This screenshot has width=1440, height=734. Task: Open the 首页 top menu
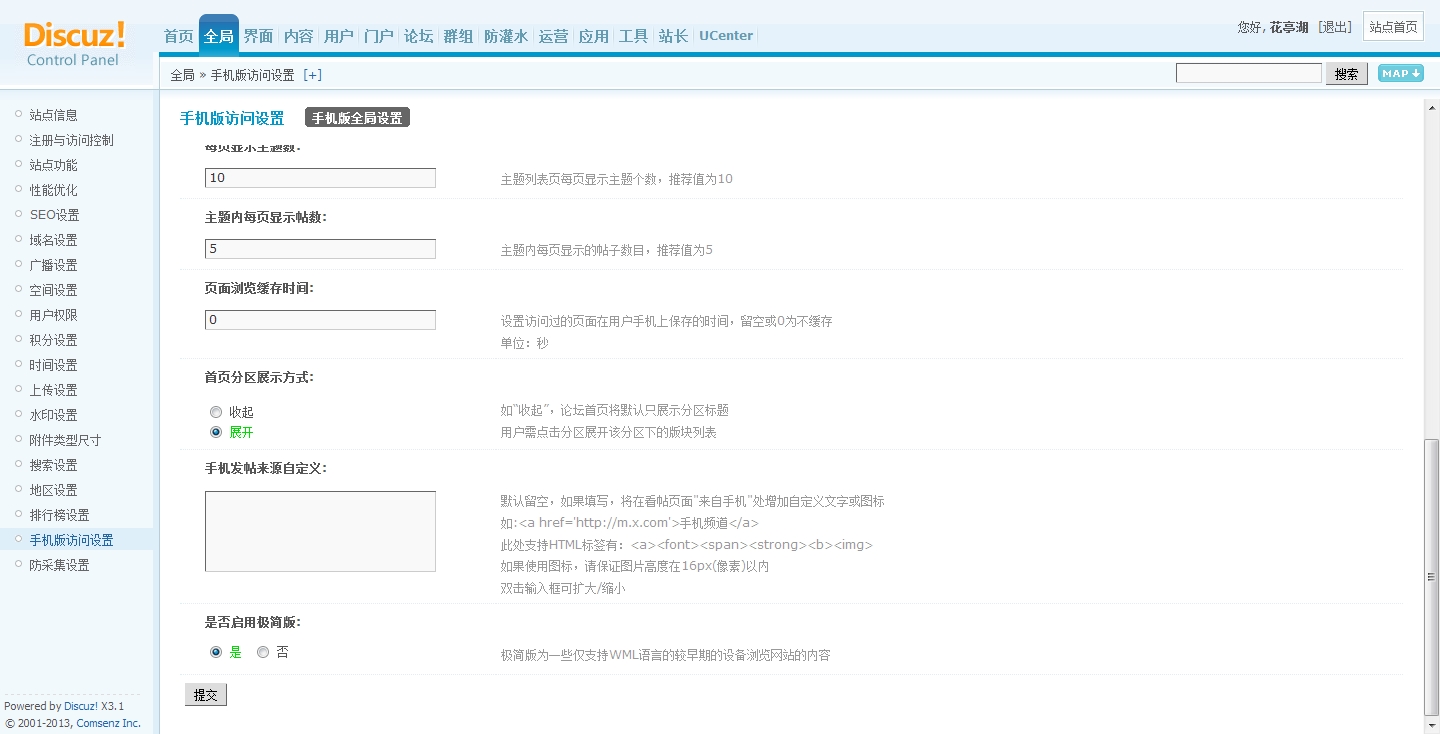click(x=178, y=36)
